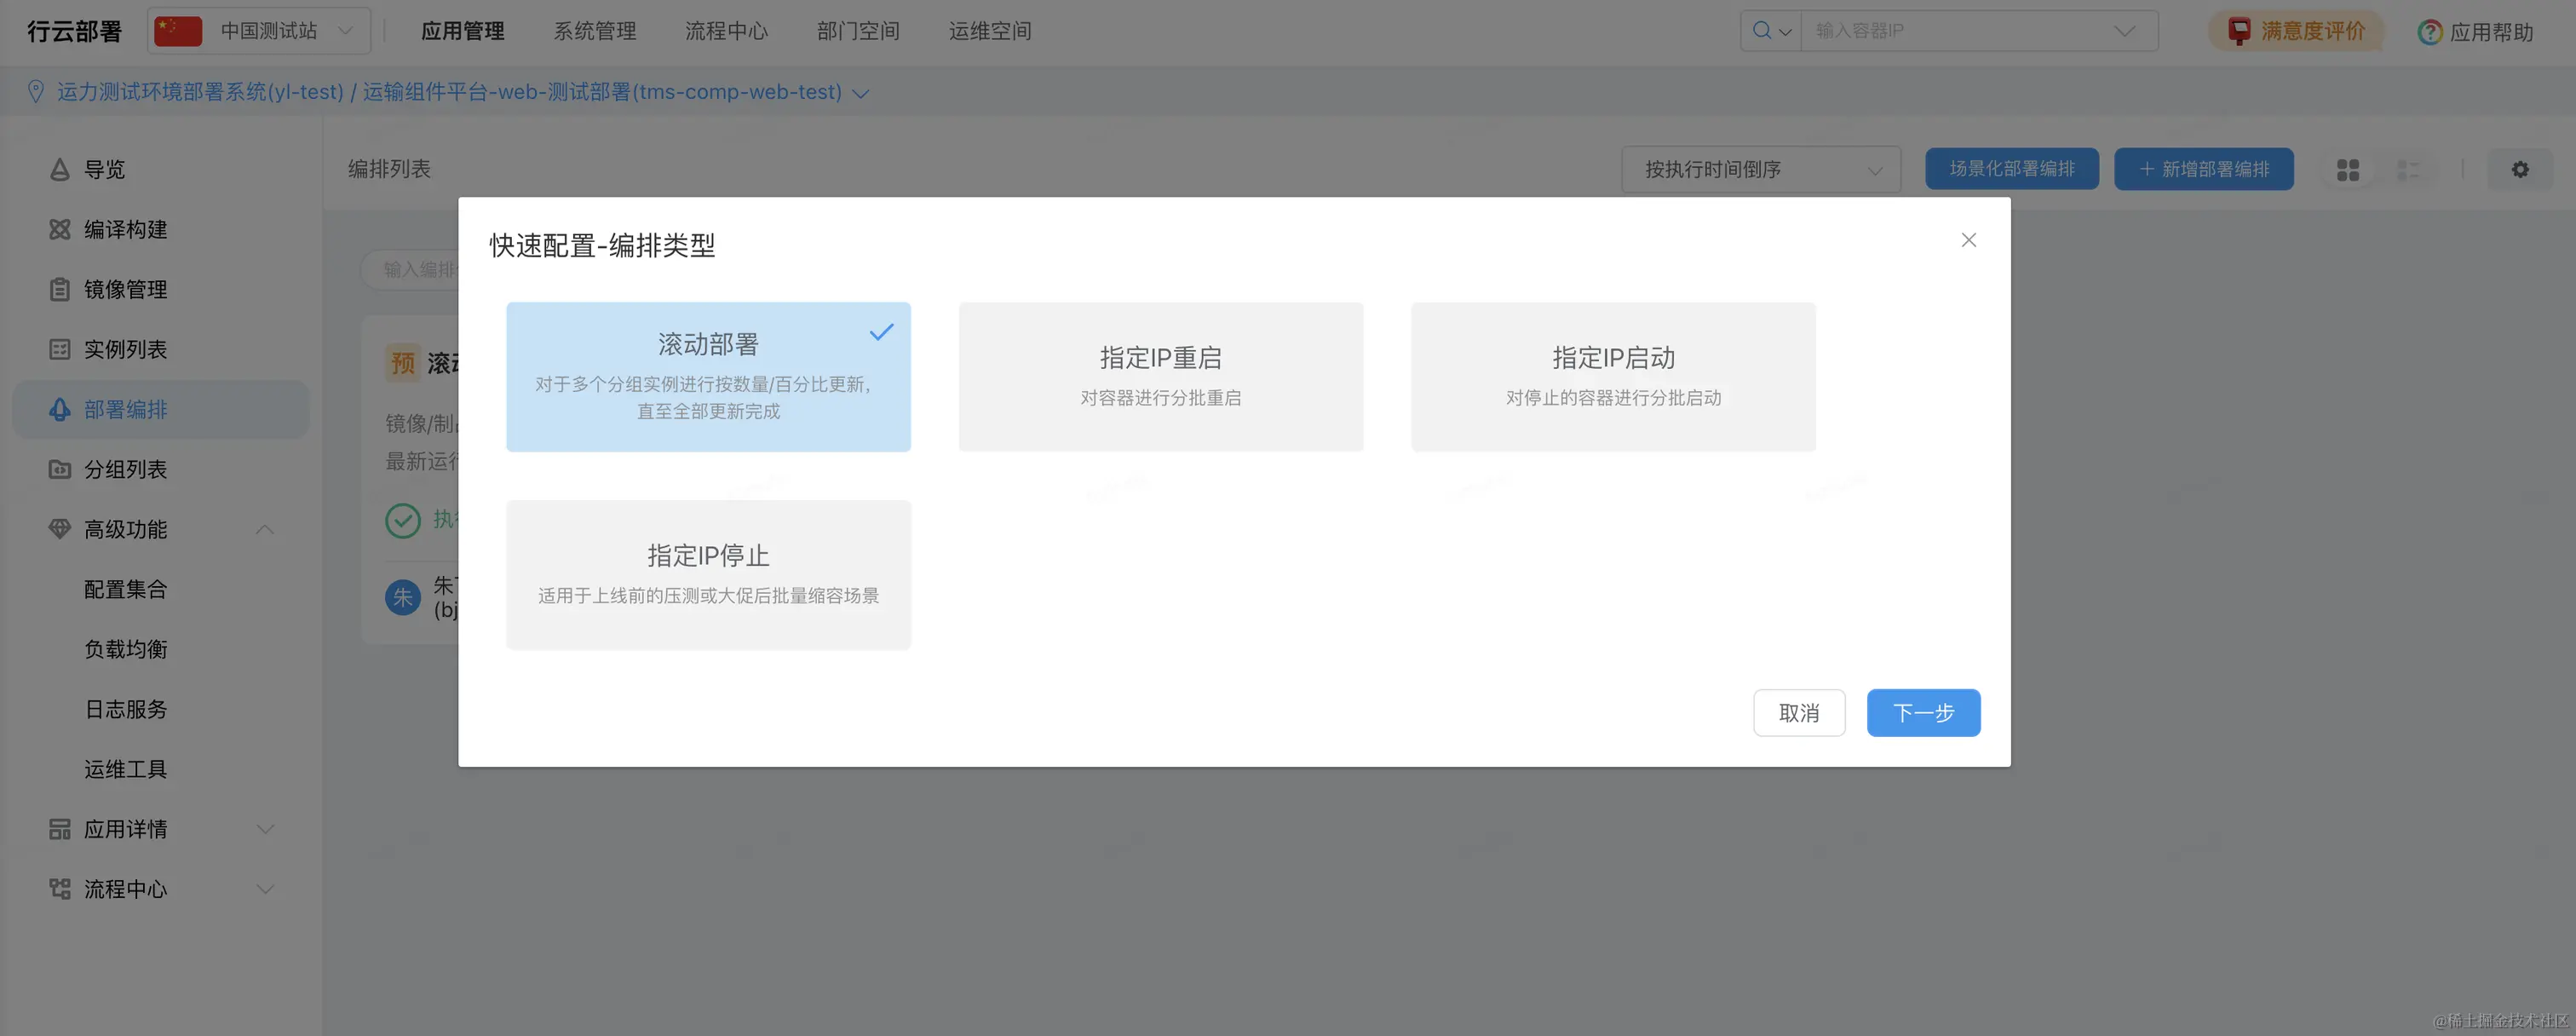Click the 导览 sidebar icon
Viewport: 2576px width, 1036px height.
pos(59,170)
